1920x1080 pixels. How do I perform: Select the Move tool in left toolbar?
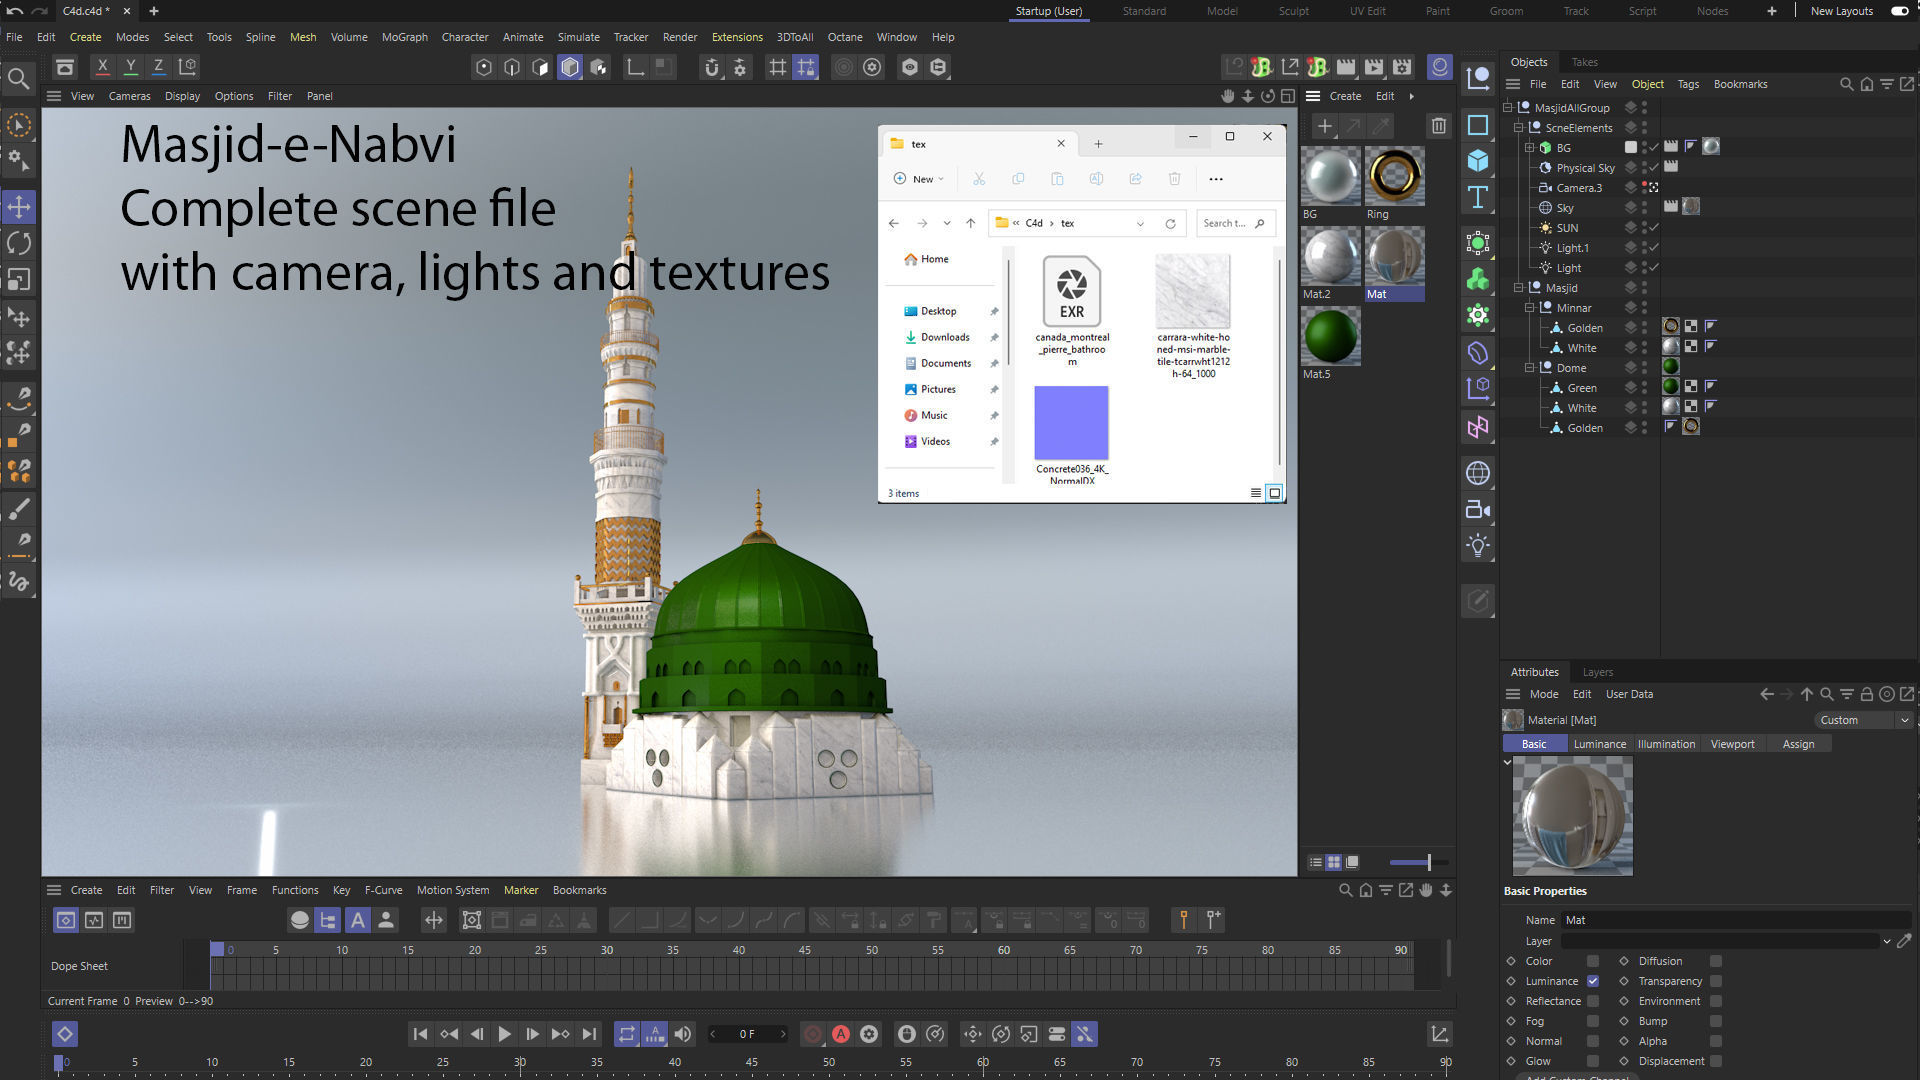(x=19, y=207)
